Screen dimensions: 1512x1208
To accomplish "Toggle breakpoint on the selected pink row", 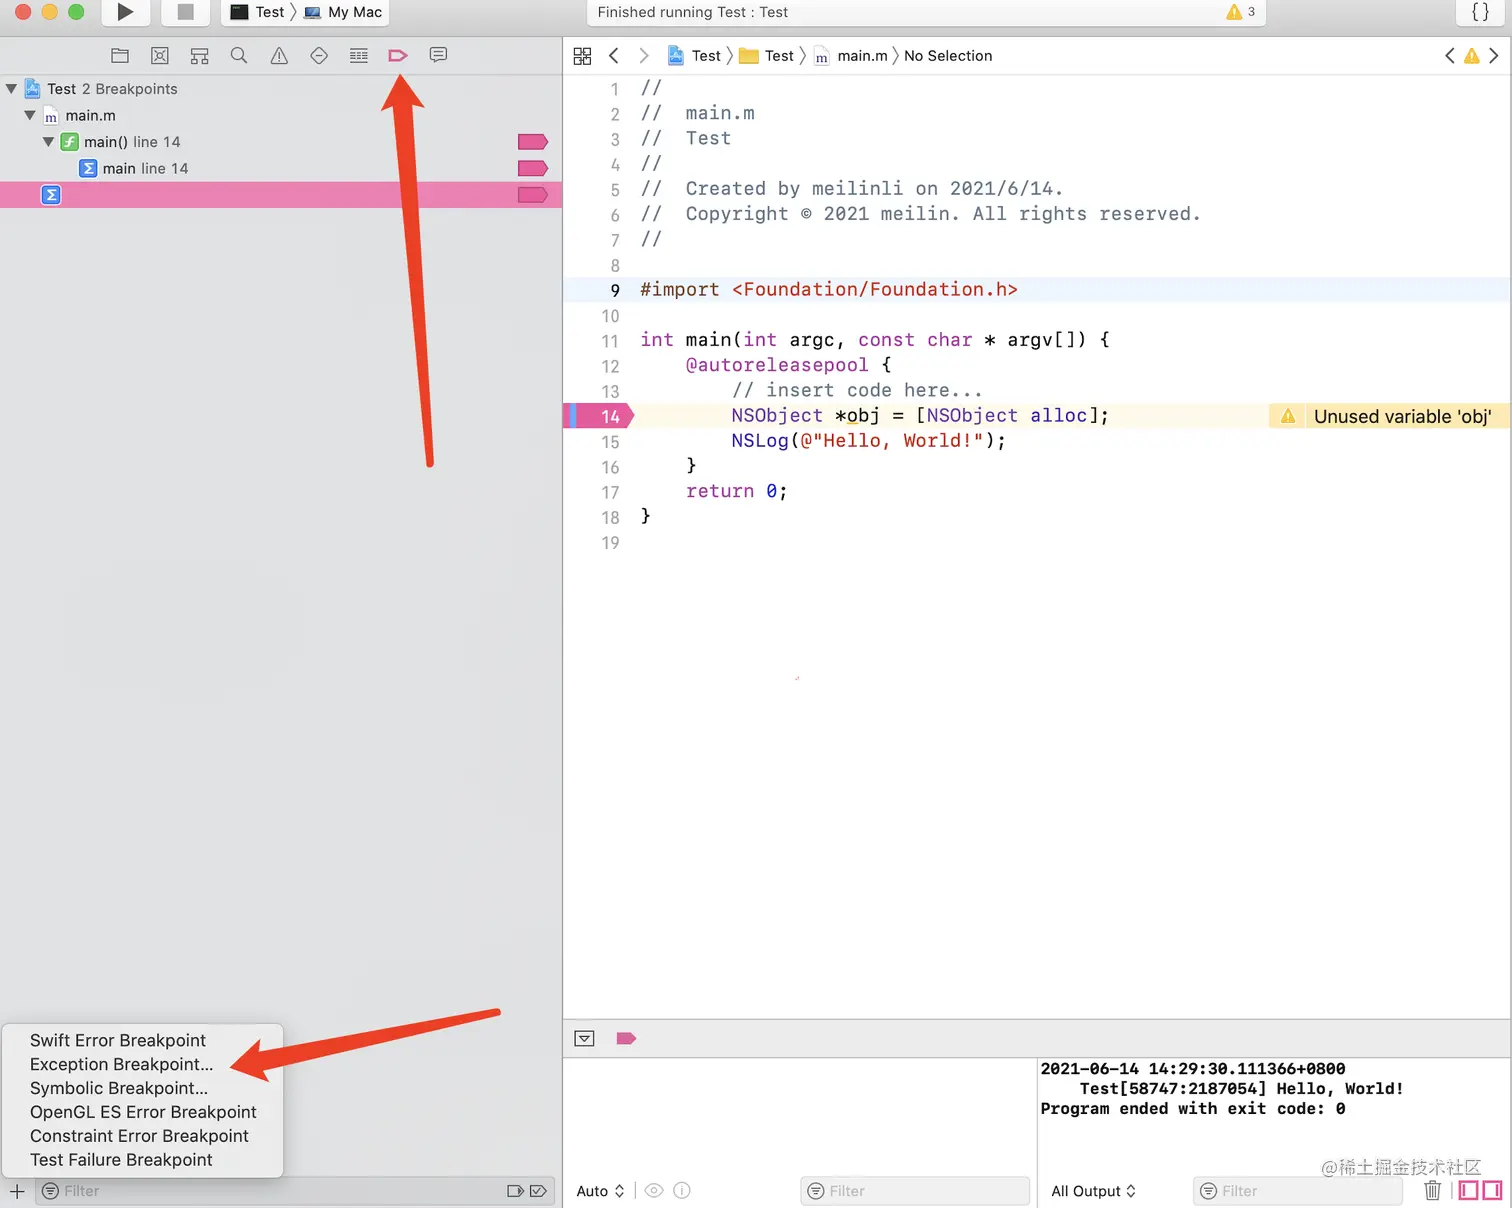I will click(x=533, y=195).
